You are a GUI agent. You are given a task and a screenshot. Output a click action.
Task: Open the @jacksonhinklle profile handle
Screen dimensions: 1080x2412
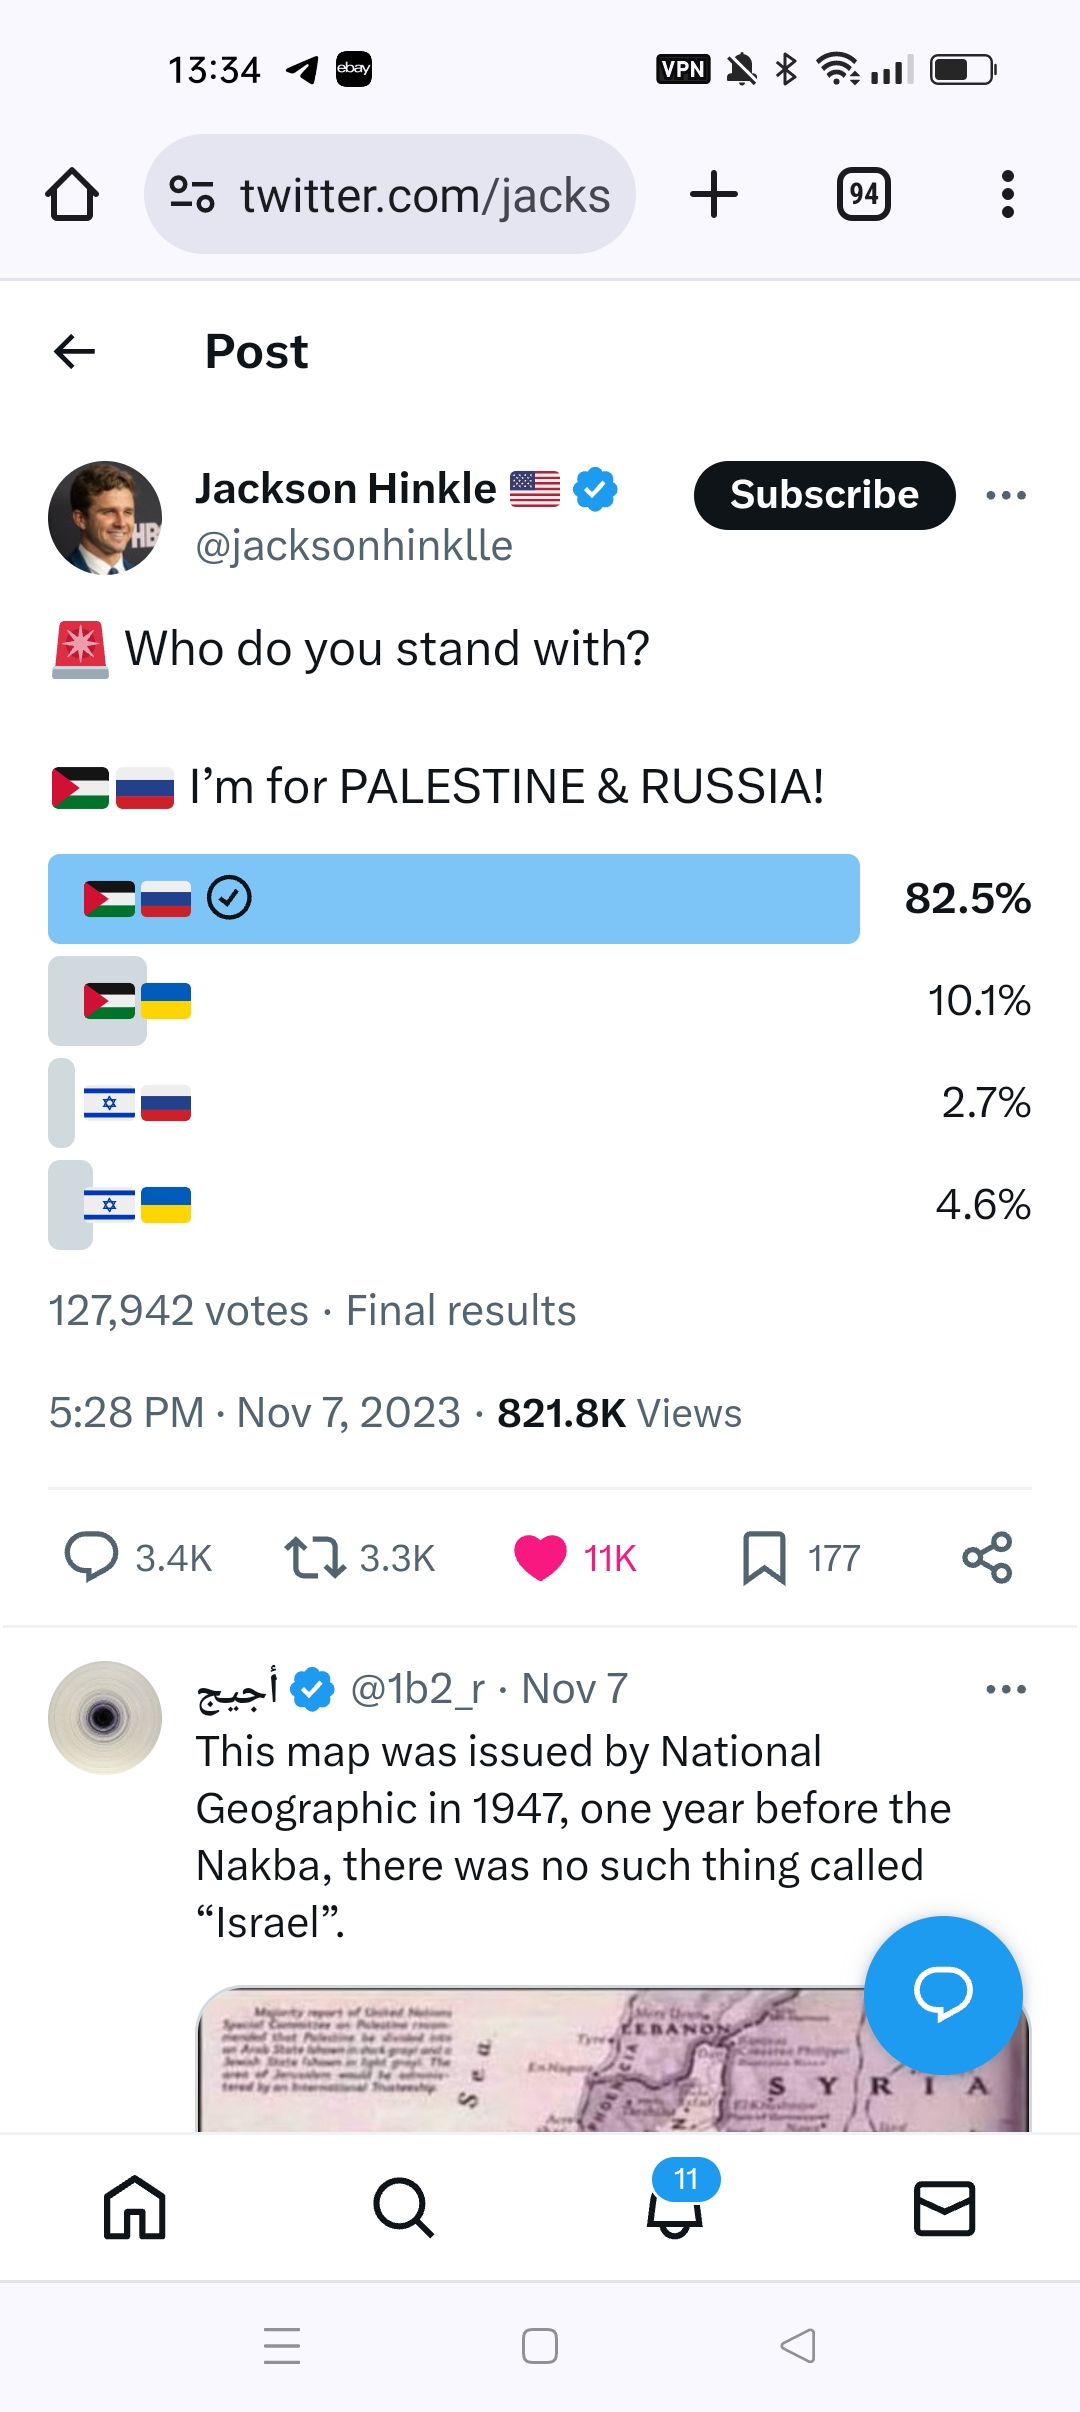(x=354, y=546)
